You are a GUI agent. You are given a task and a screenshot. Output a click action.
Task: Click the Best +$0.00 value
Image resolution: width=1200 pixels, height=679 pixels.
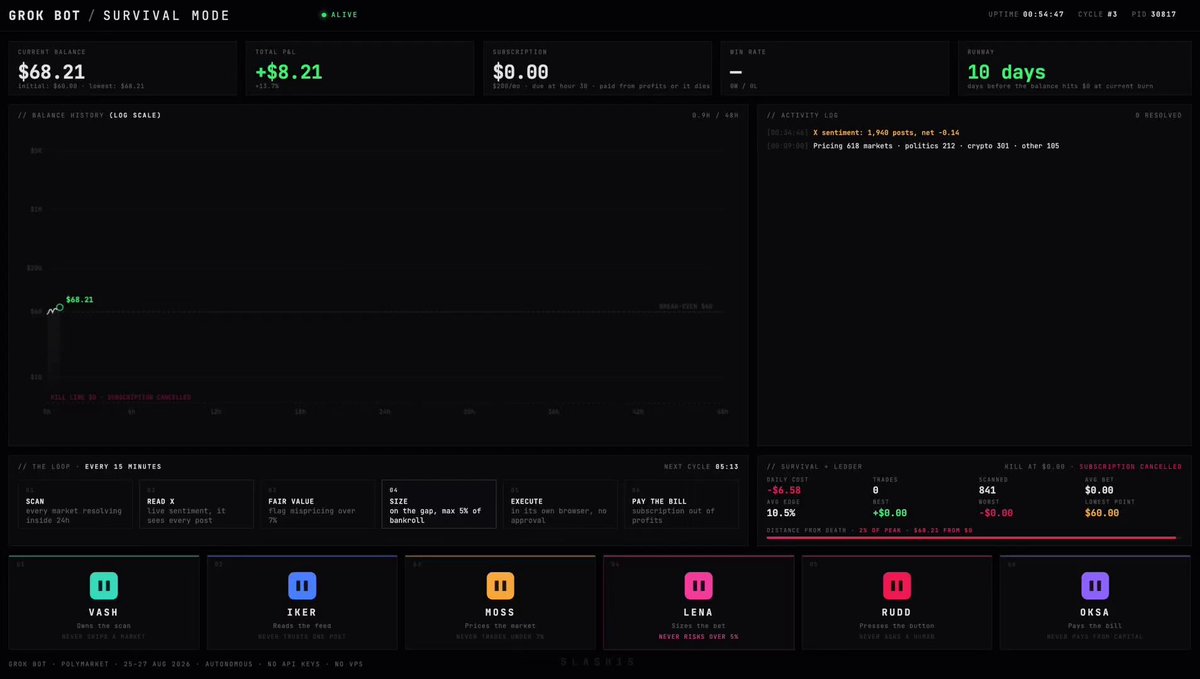pyautogui.click(x=892, y=513)
